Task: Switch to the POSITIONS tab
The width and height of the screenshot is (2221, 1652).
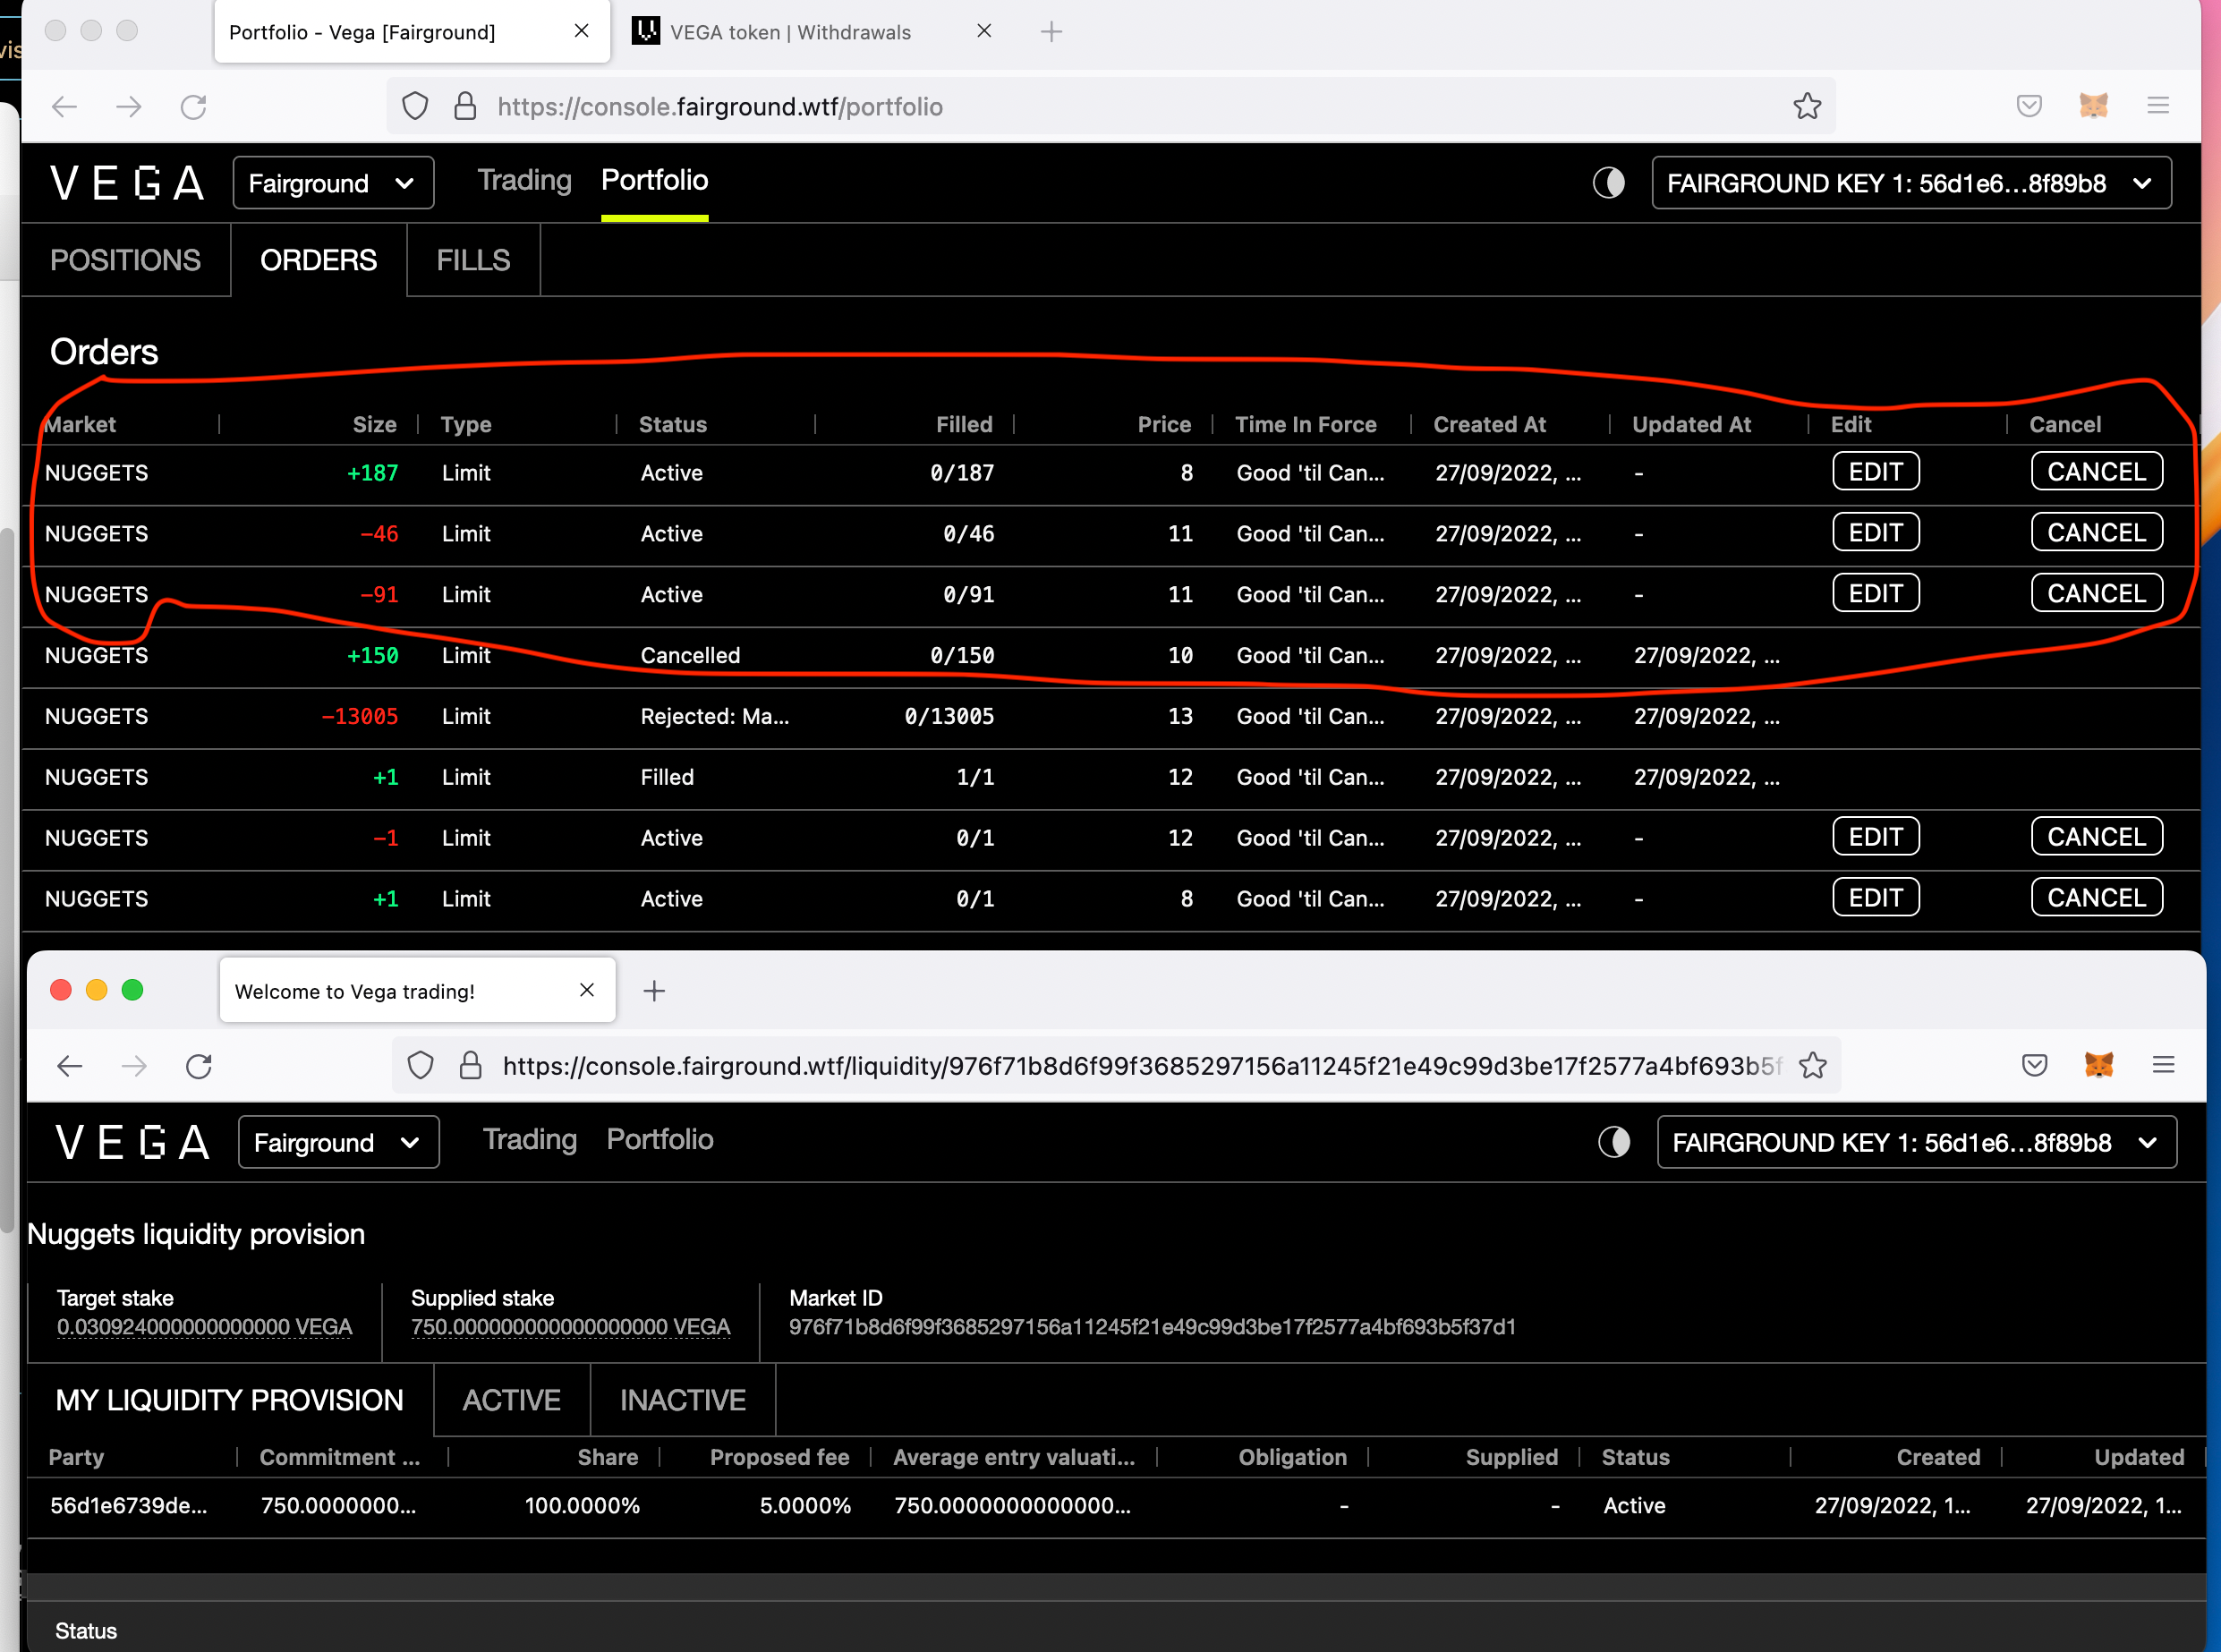Action: 125,260
